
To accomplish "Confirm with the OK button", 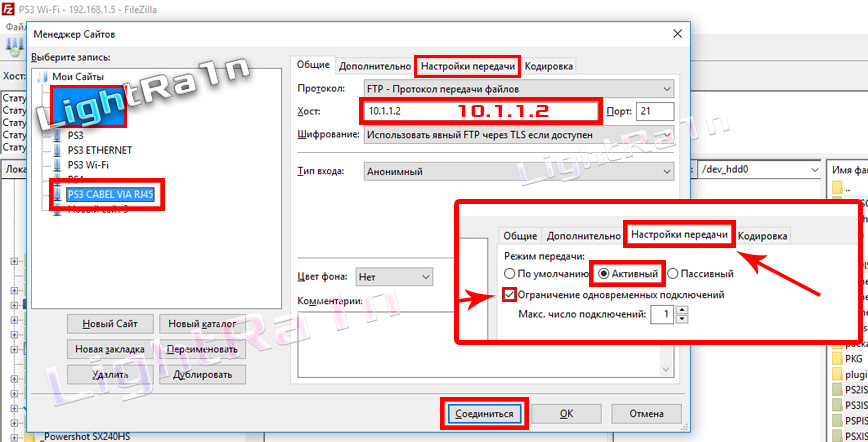I will (566, 414).
